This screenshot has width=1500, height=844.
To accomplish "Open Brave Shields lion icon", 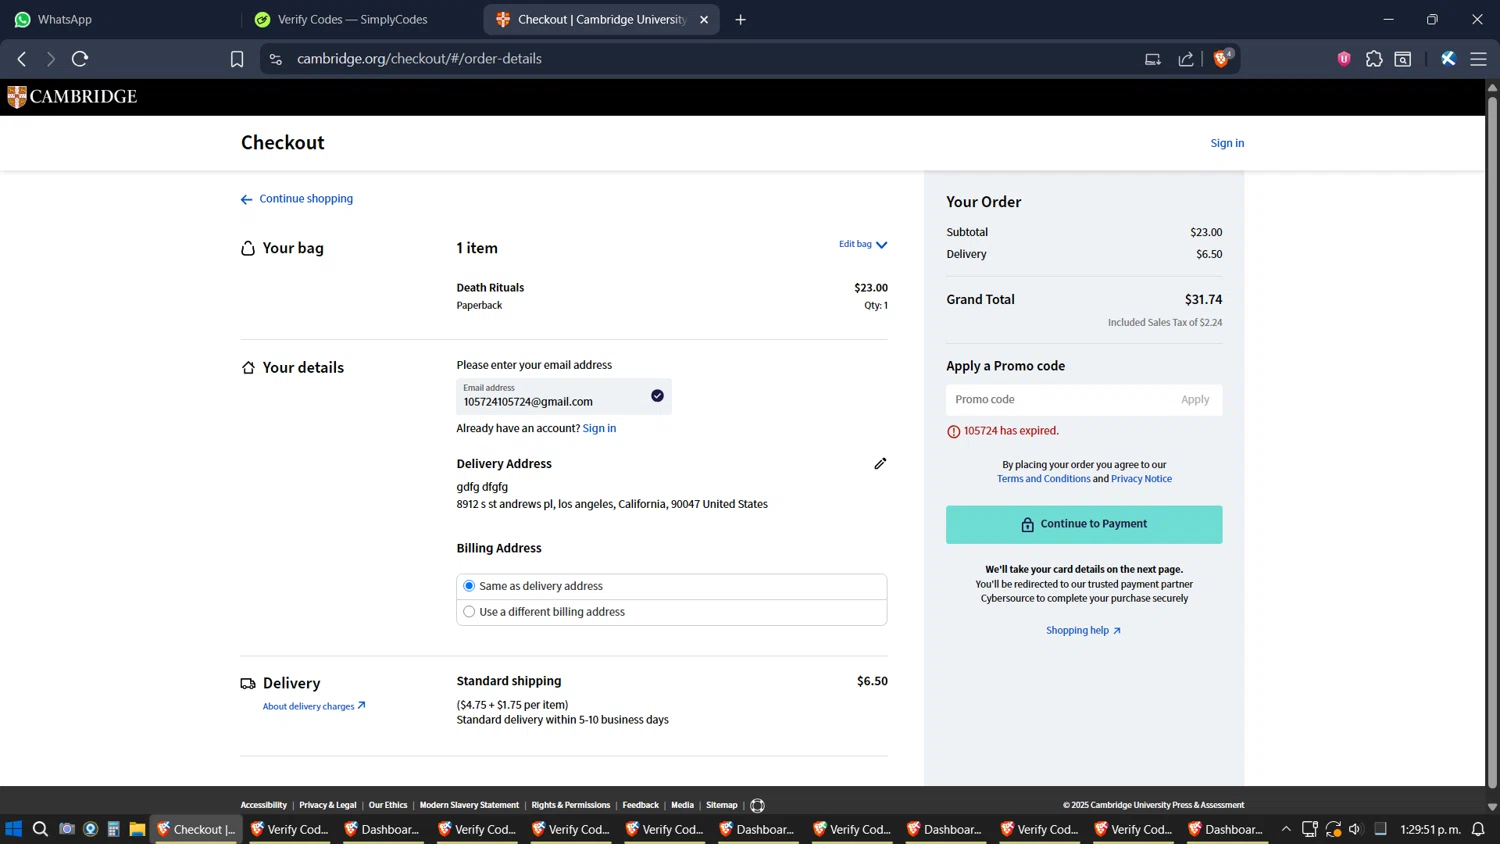I will (1221, 59).
